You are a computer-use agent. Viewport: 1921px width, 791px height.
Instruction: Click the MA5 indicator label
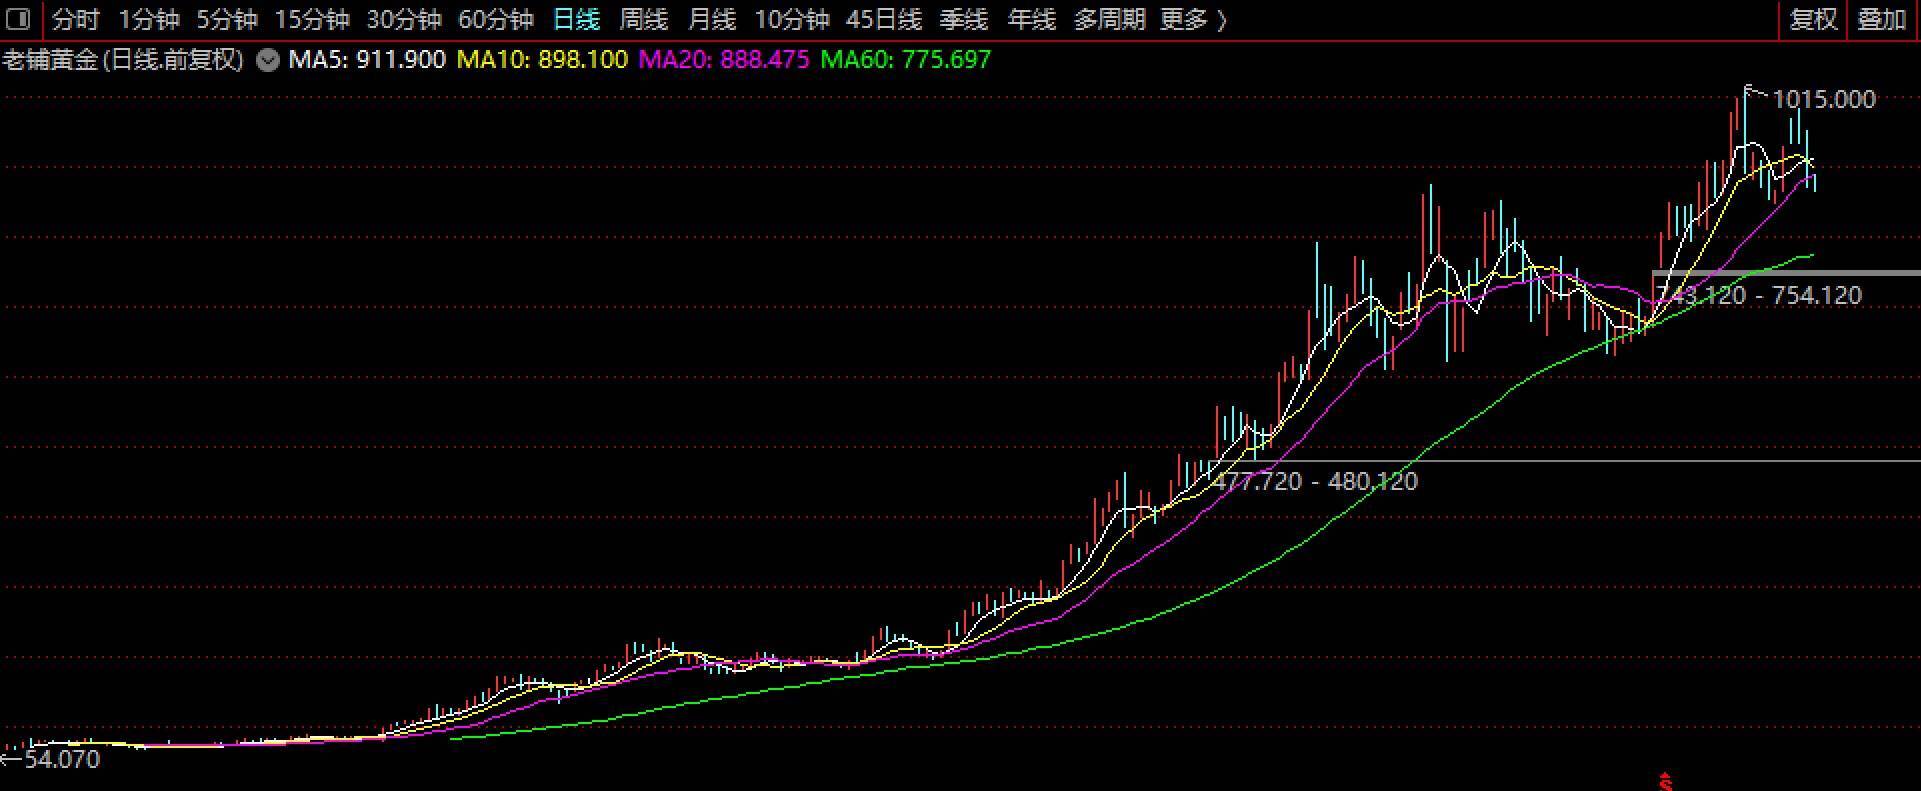point(366,60)
